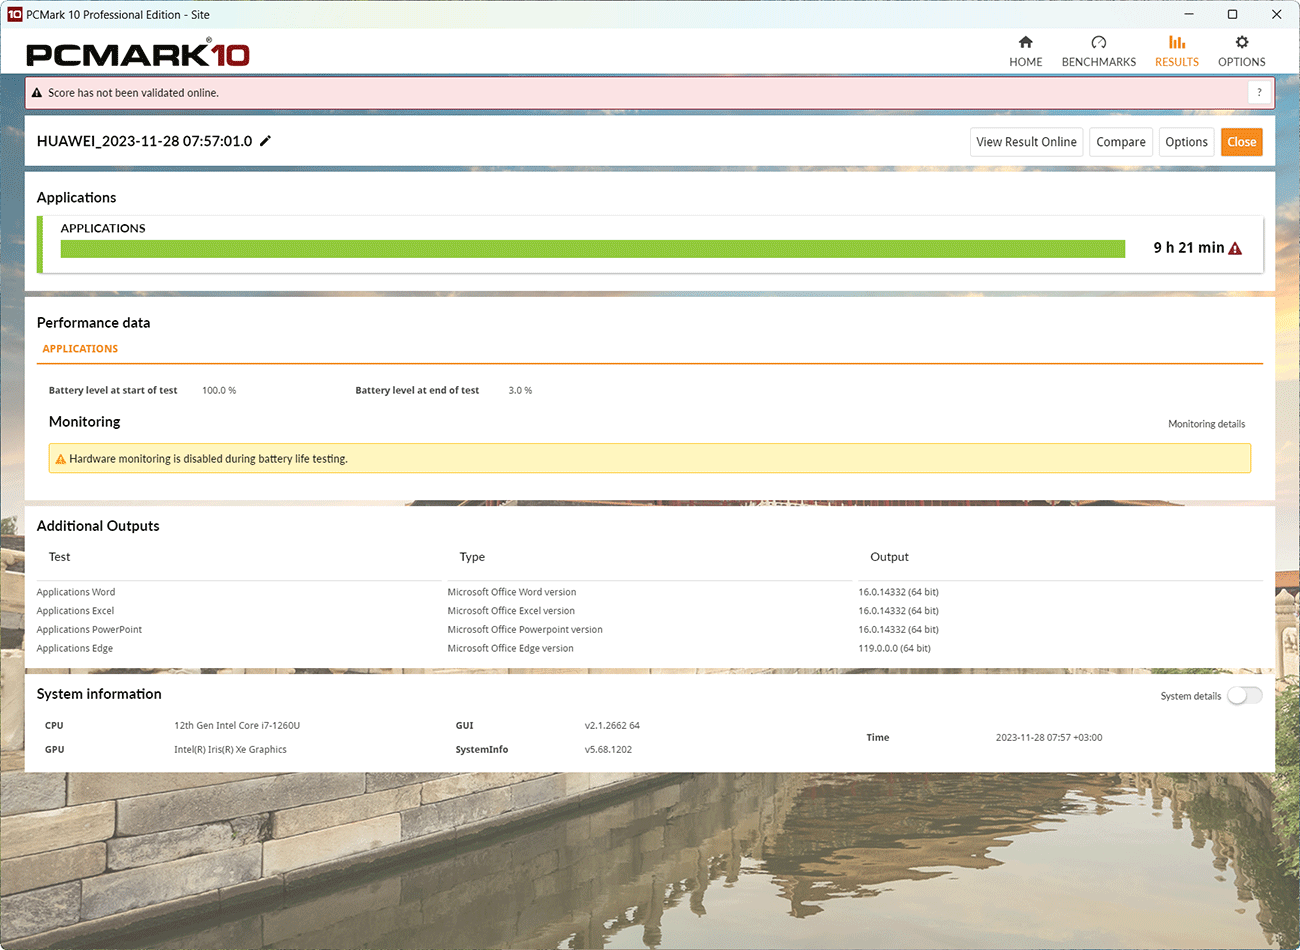Screen dimensions: 1300x950
Task: Select the Results bar chart icon
Action: (1177, 42)
